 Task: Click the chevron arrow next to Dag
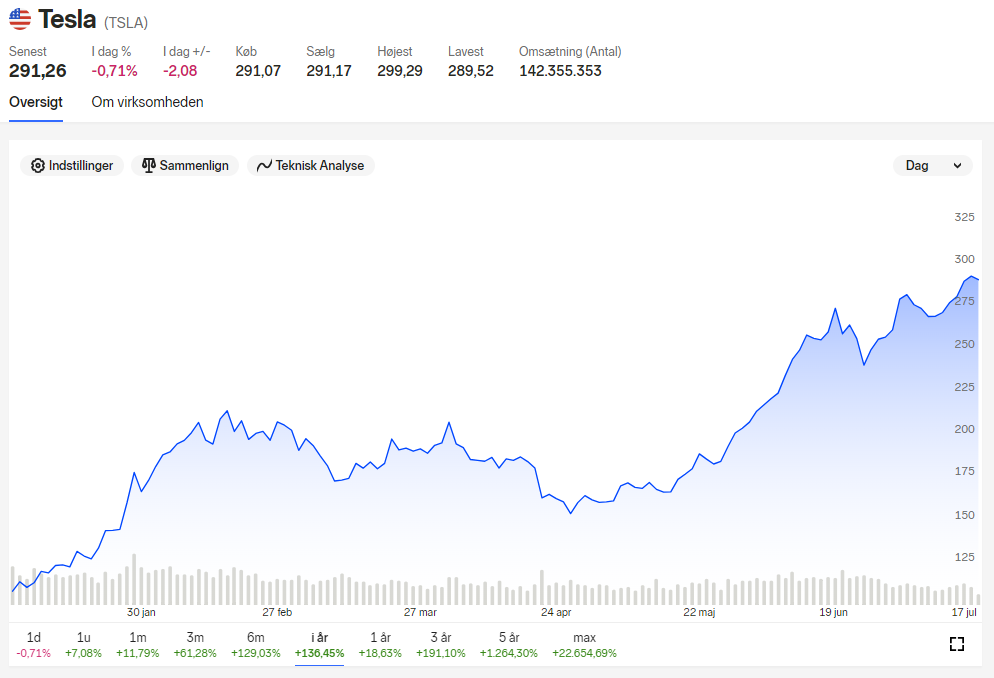pos(957,165)
